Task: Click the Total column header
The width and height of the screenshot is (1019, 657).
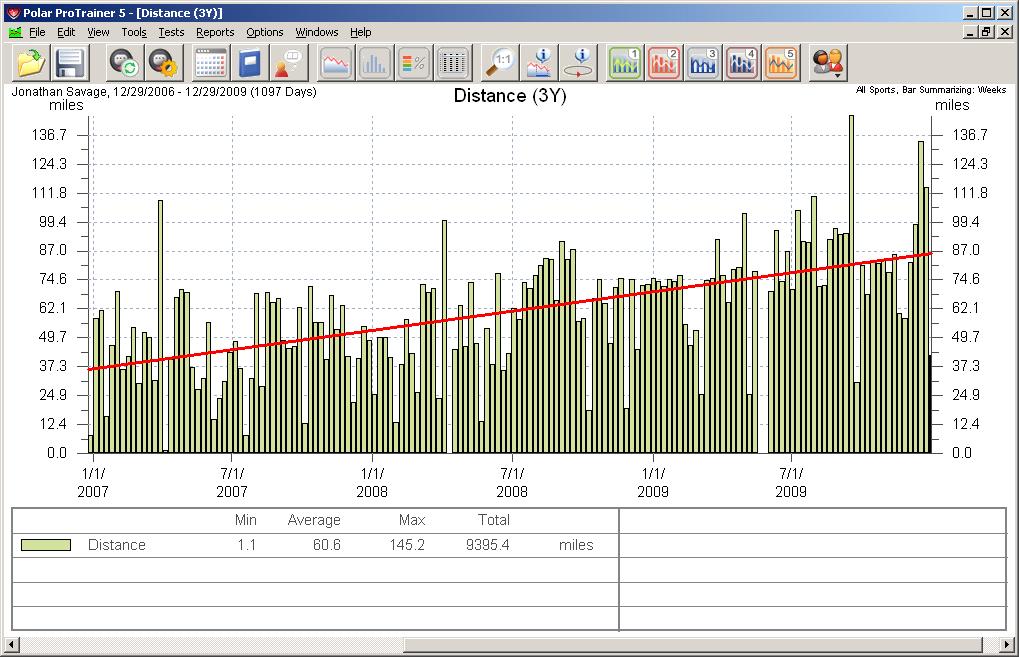Action: click(494, 520)
